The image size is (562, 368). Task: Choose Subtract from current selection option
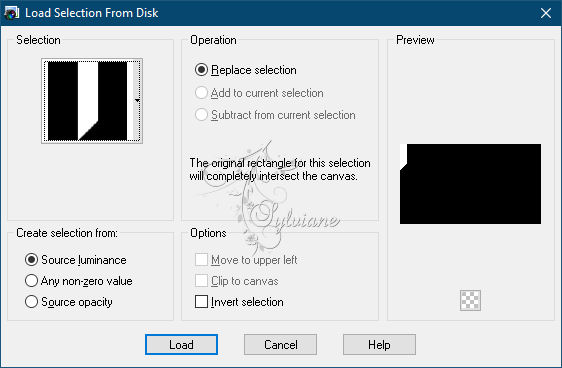tap(201, 115)
